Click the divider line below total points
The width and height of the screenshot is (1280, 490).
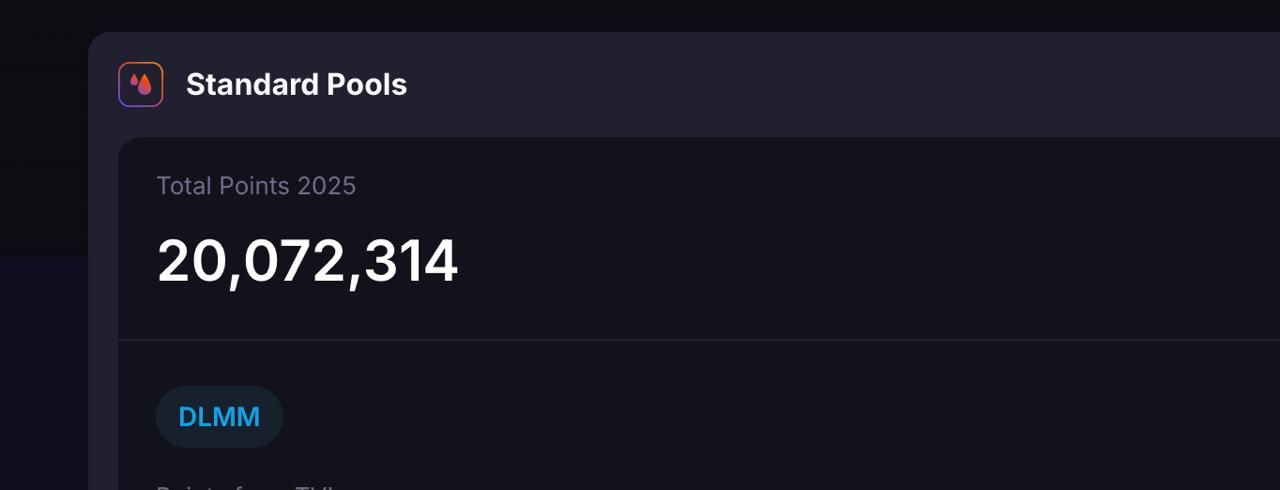pyautogui.click(x=699, y=340)
